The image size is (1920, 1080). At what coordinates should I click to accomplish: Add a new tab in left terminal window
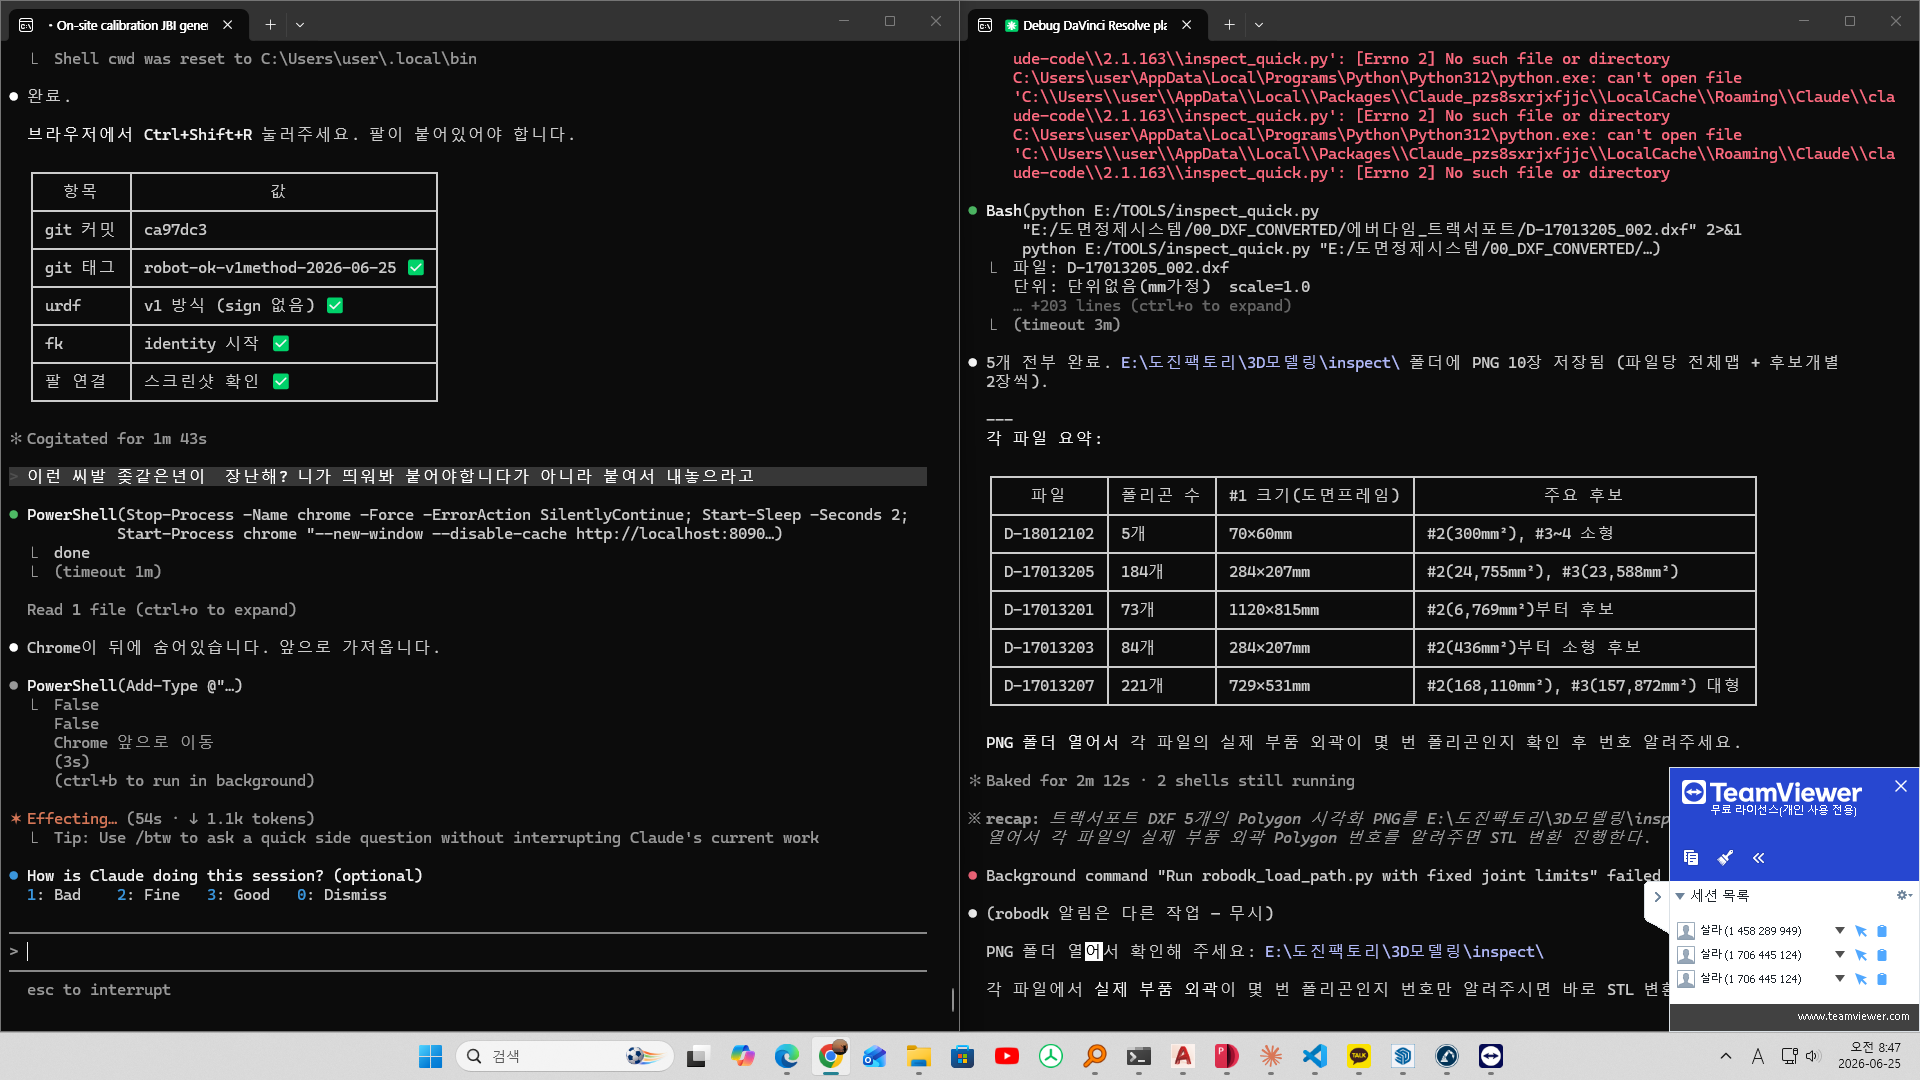click(x=270, y=24)
